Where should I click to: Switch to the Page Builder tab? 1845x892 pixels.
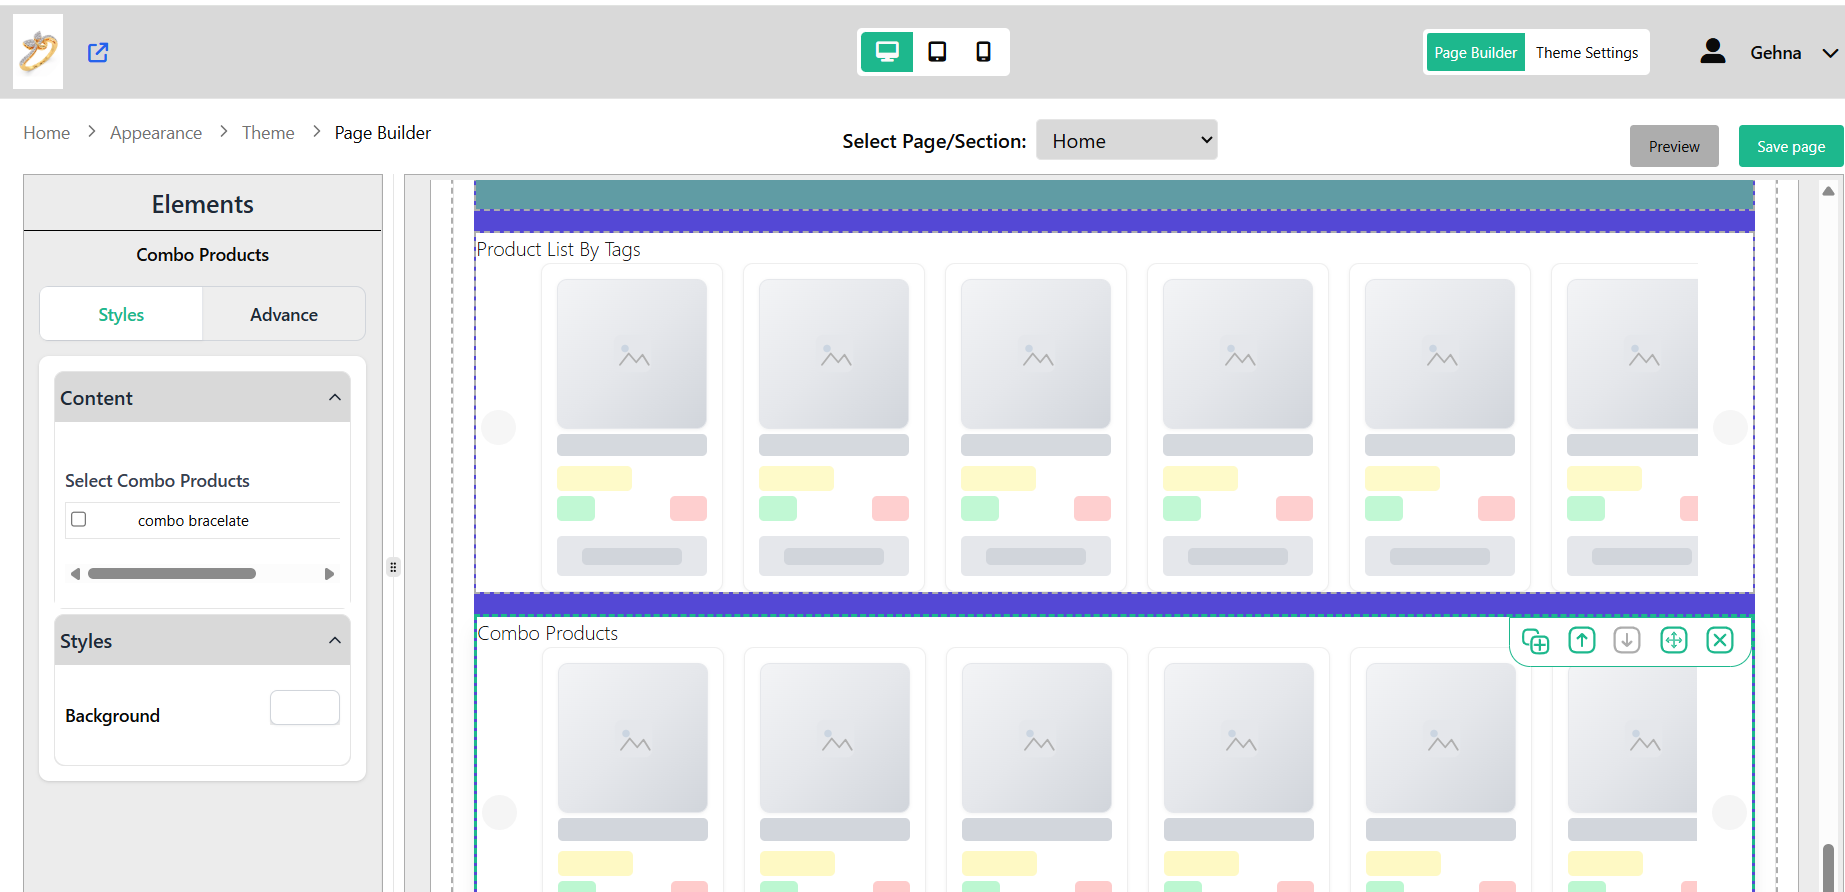click(1475, 52)
